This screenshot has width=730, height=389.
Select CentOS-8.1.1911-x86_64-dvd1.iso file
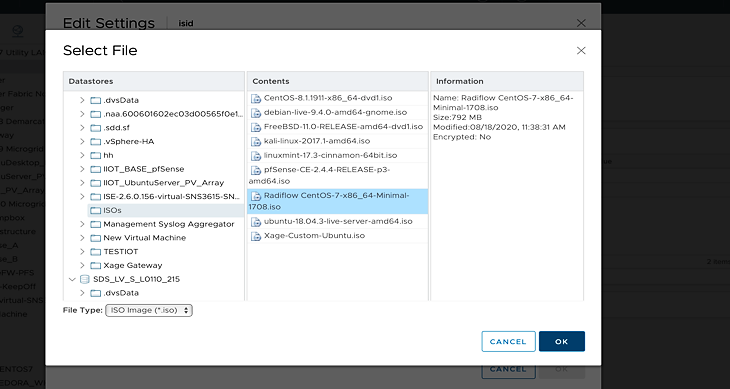click(338, 98)
